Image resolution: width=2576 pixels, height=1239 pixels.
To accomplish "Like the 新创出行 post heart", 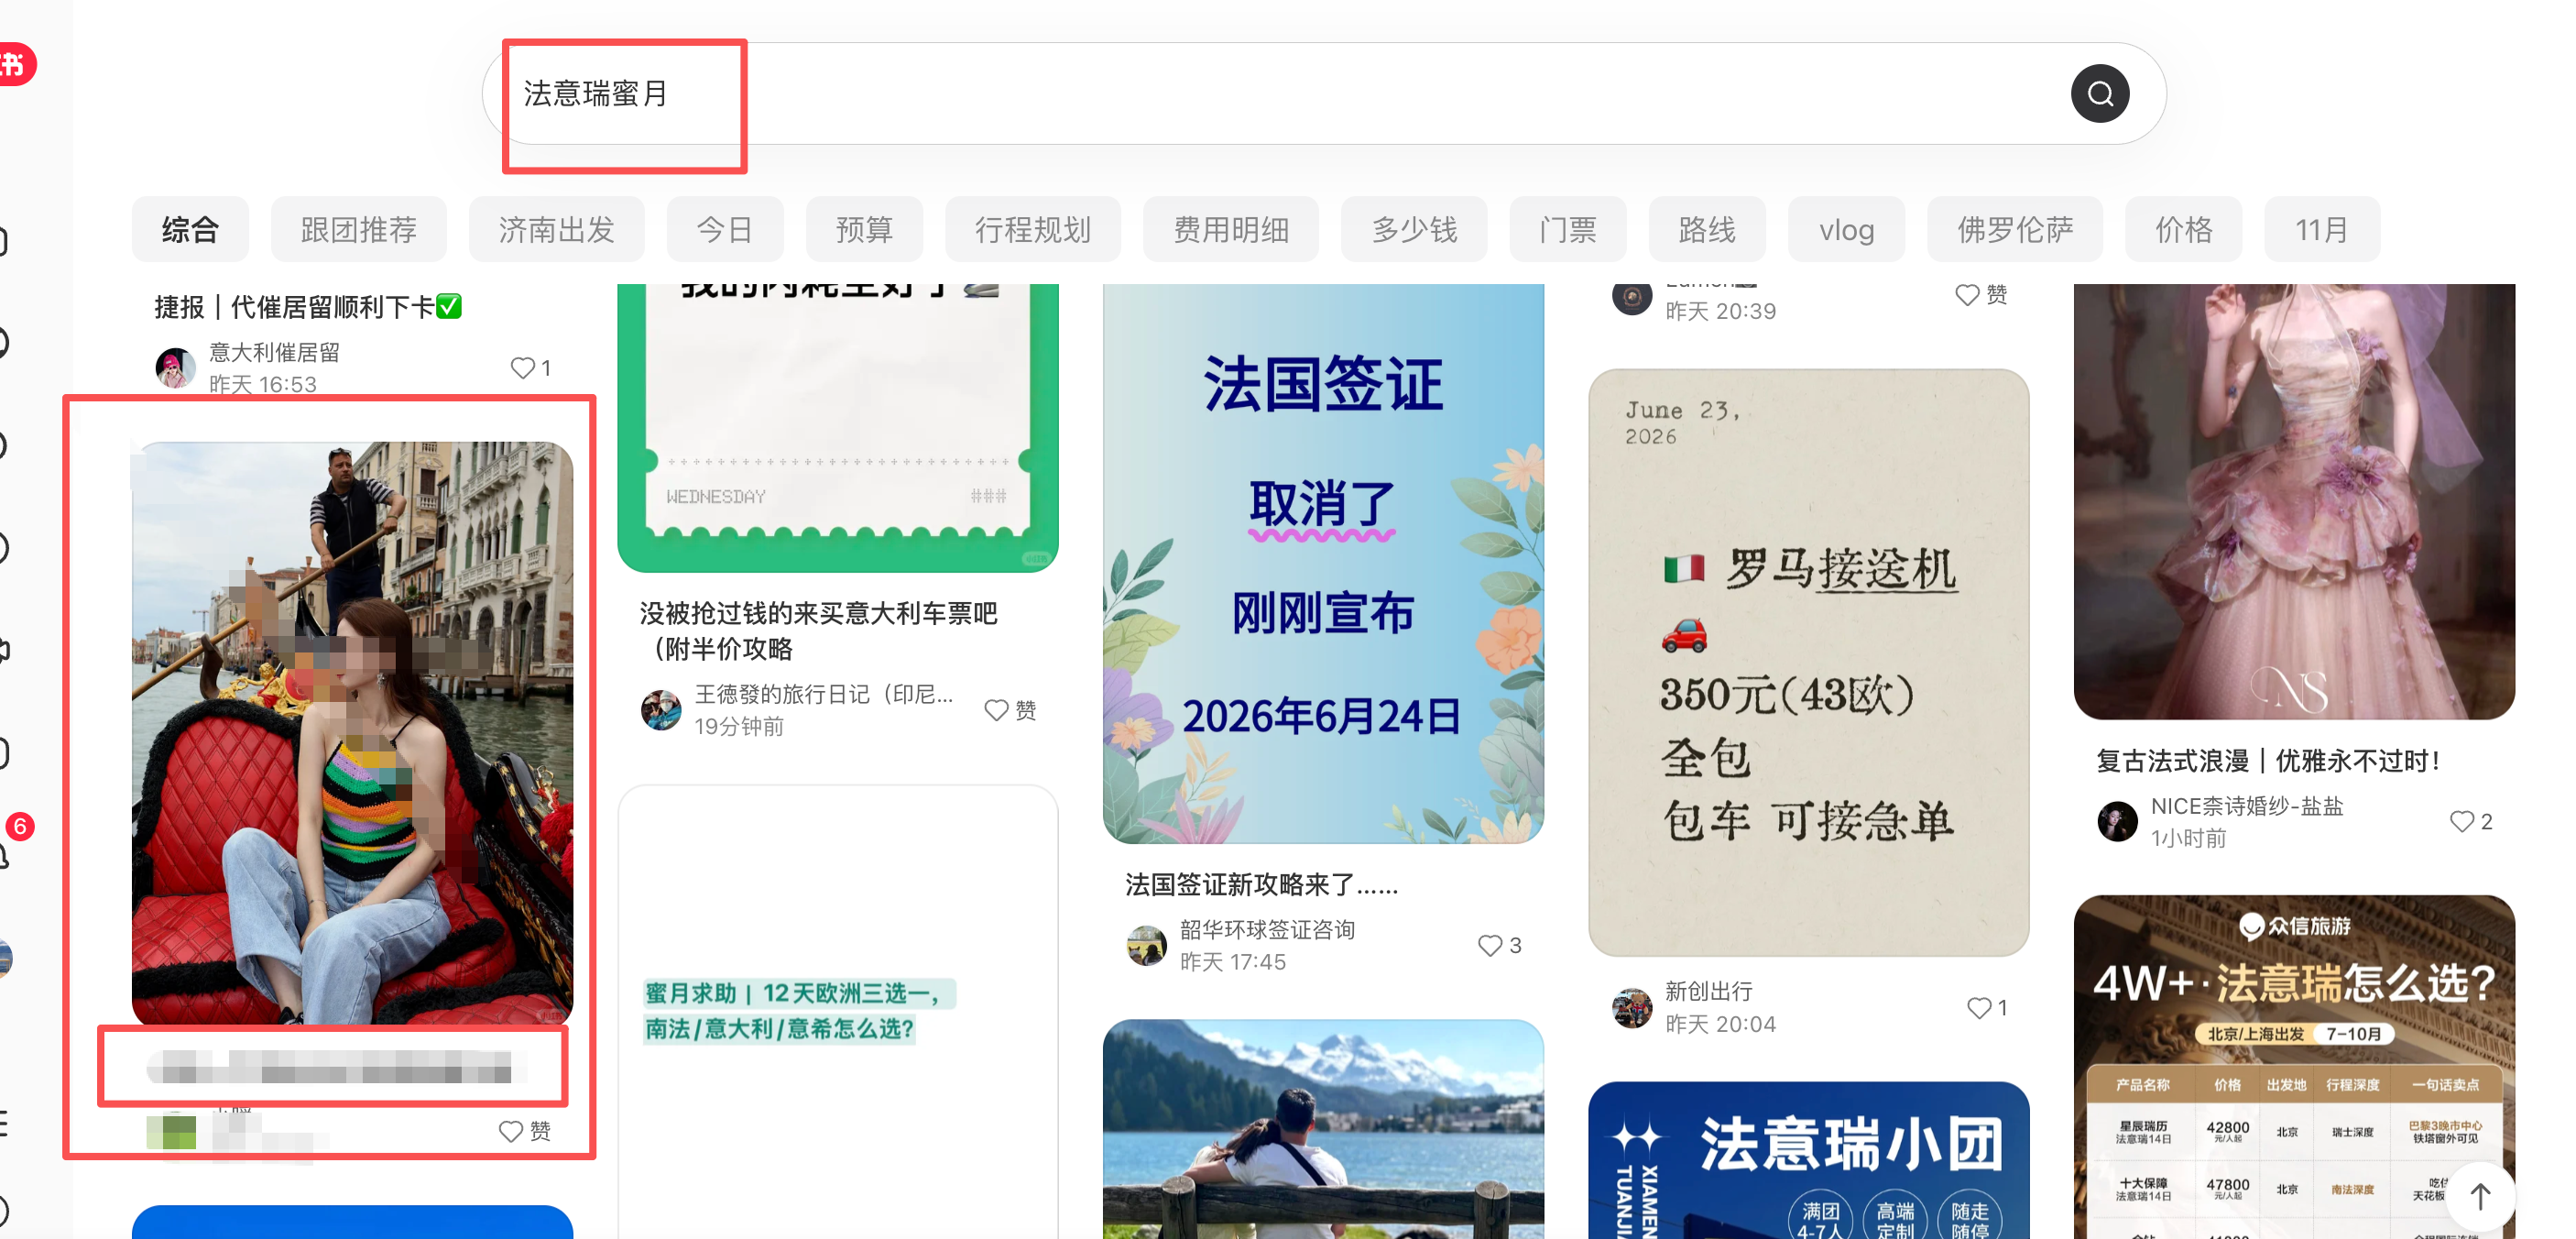I will click(1979, 1008).
